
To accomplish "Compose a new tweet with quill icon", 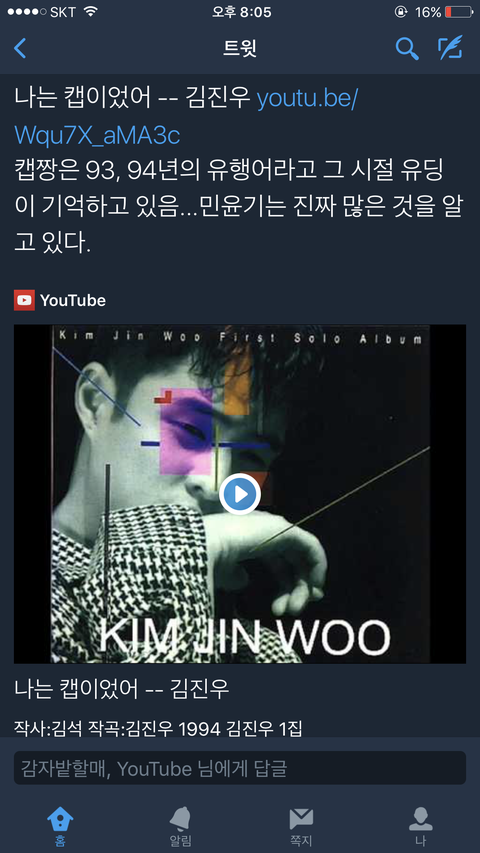I will pos(451,48).
